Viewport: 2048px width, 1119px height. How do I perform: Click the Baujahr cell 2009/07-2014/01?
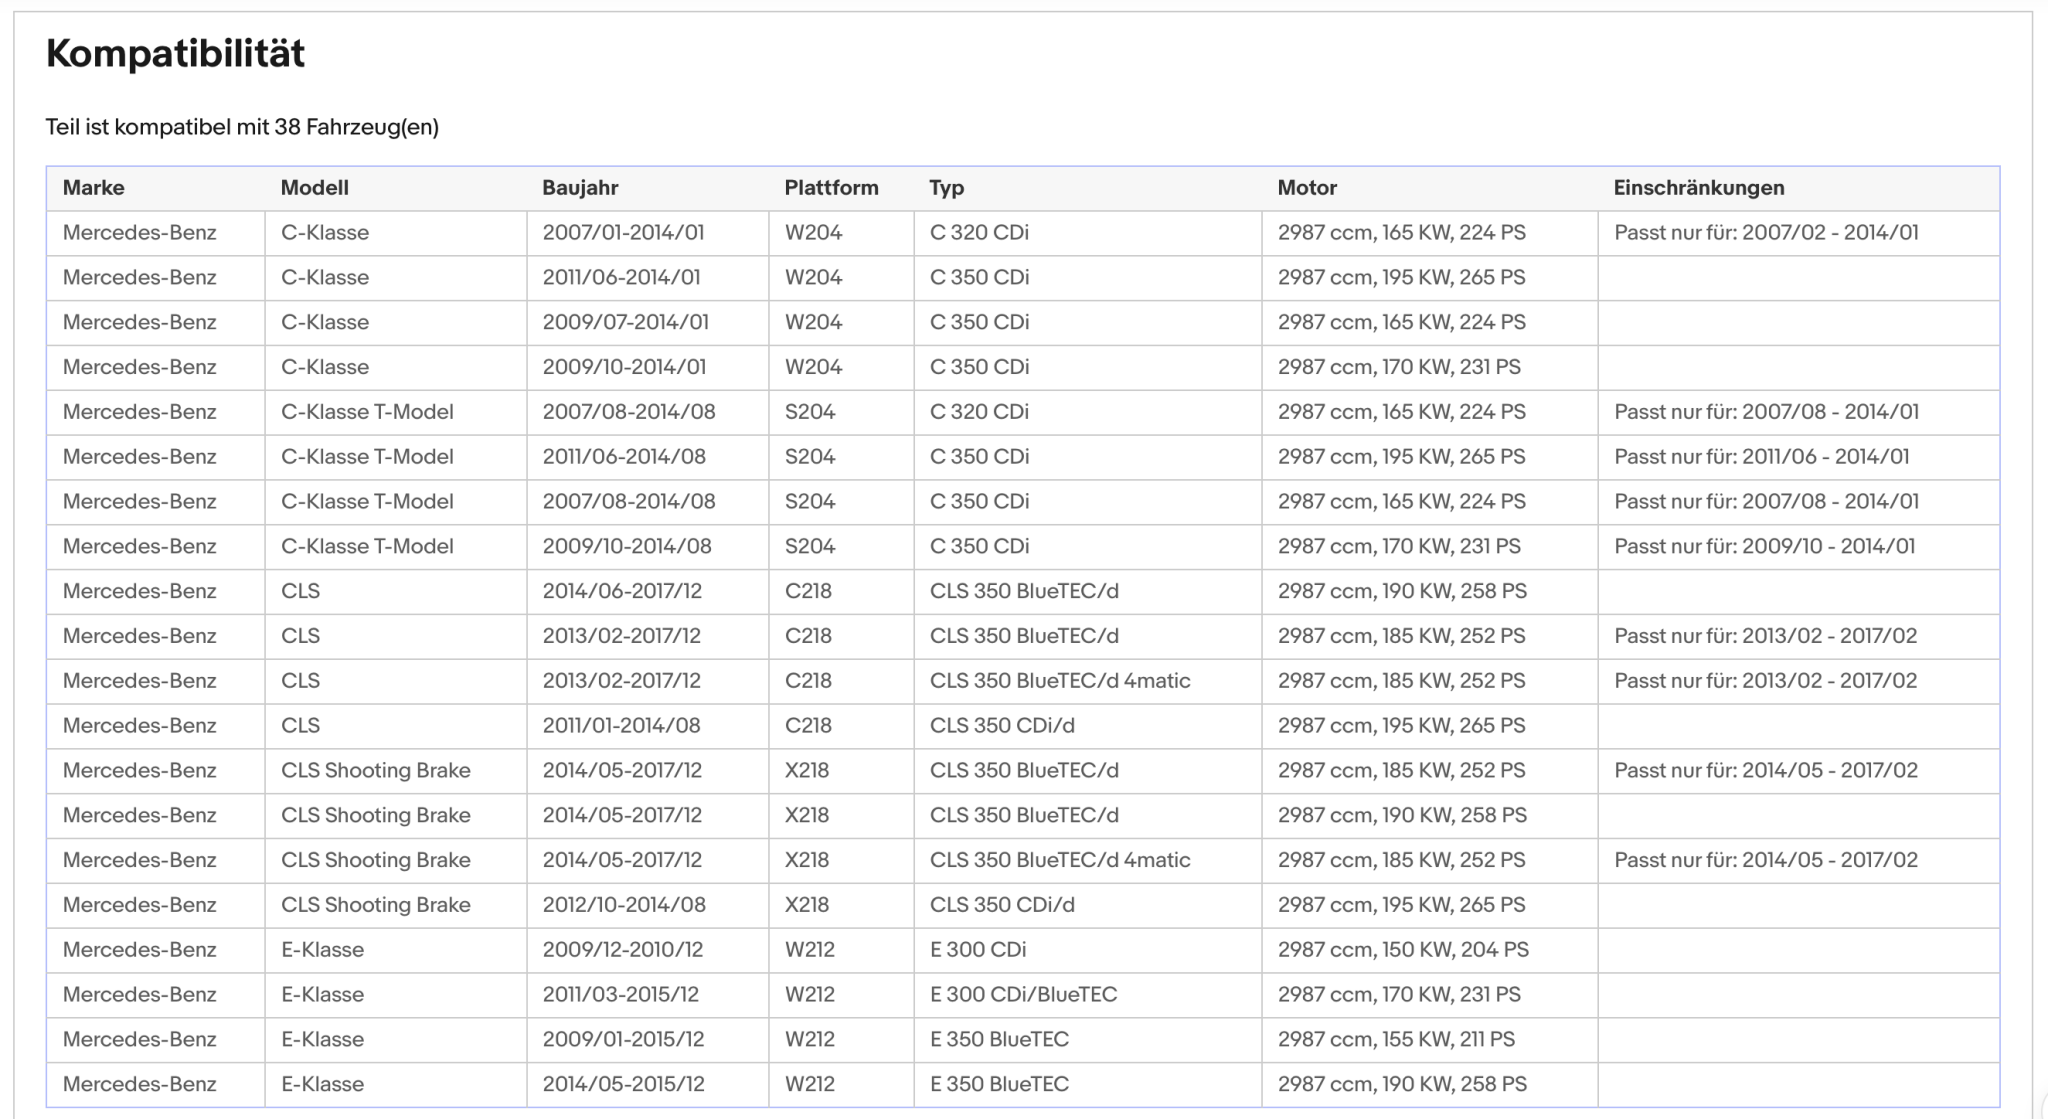point(625,323)
